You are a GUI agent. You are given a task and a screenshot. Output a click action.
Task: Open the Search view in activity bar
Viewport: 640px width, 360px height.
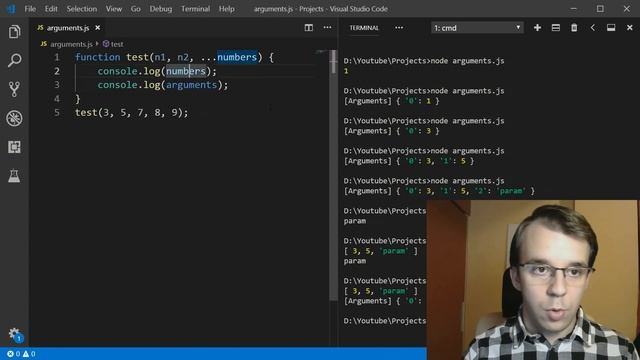pyautogui.click(x=14, y=60)
